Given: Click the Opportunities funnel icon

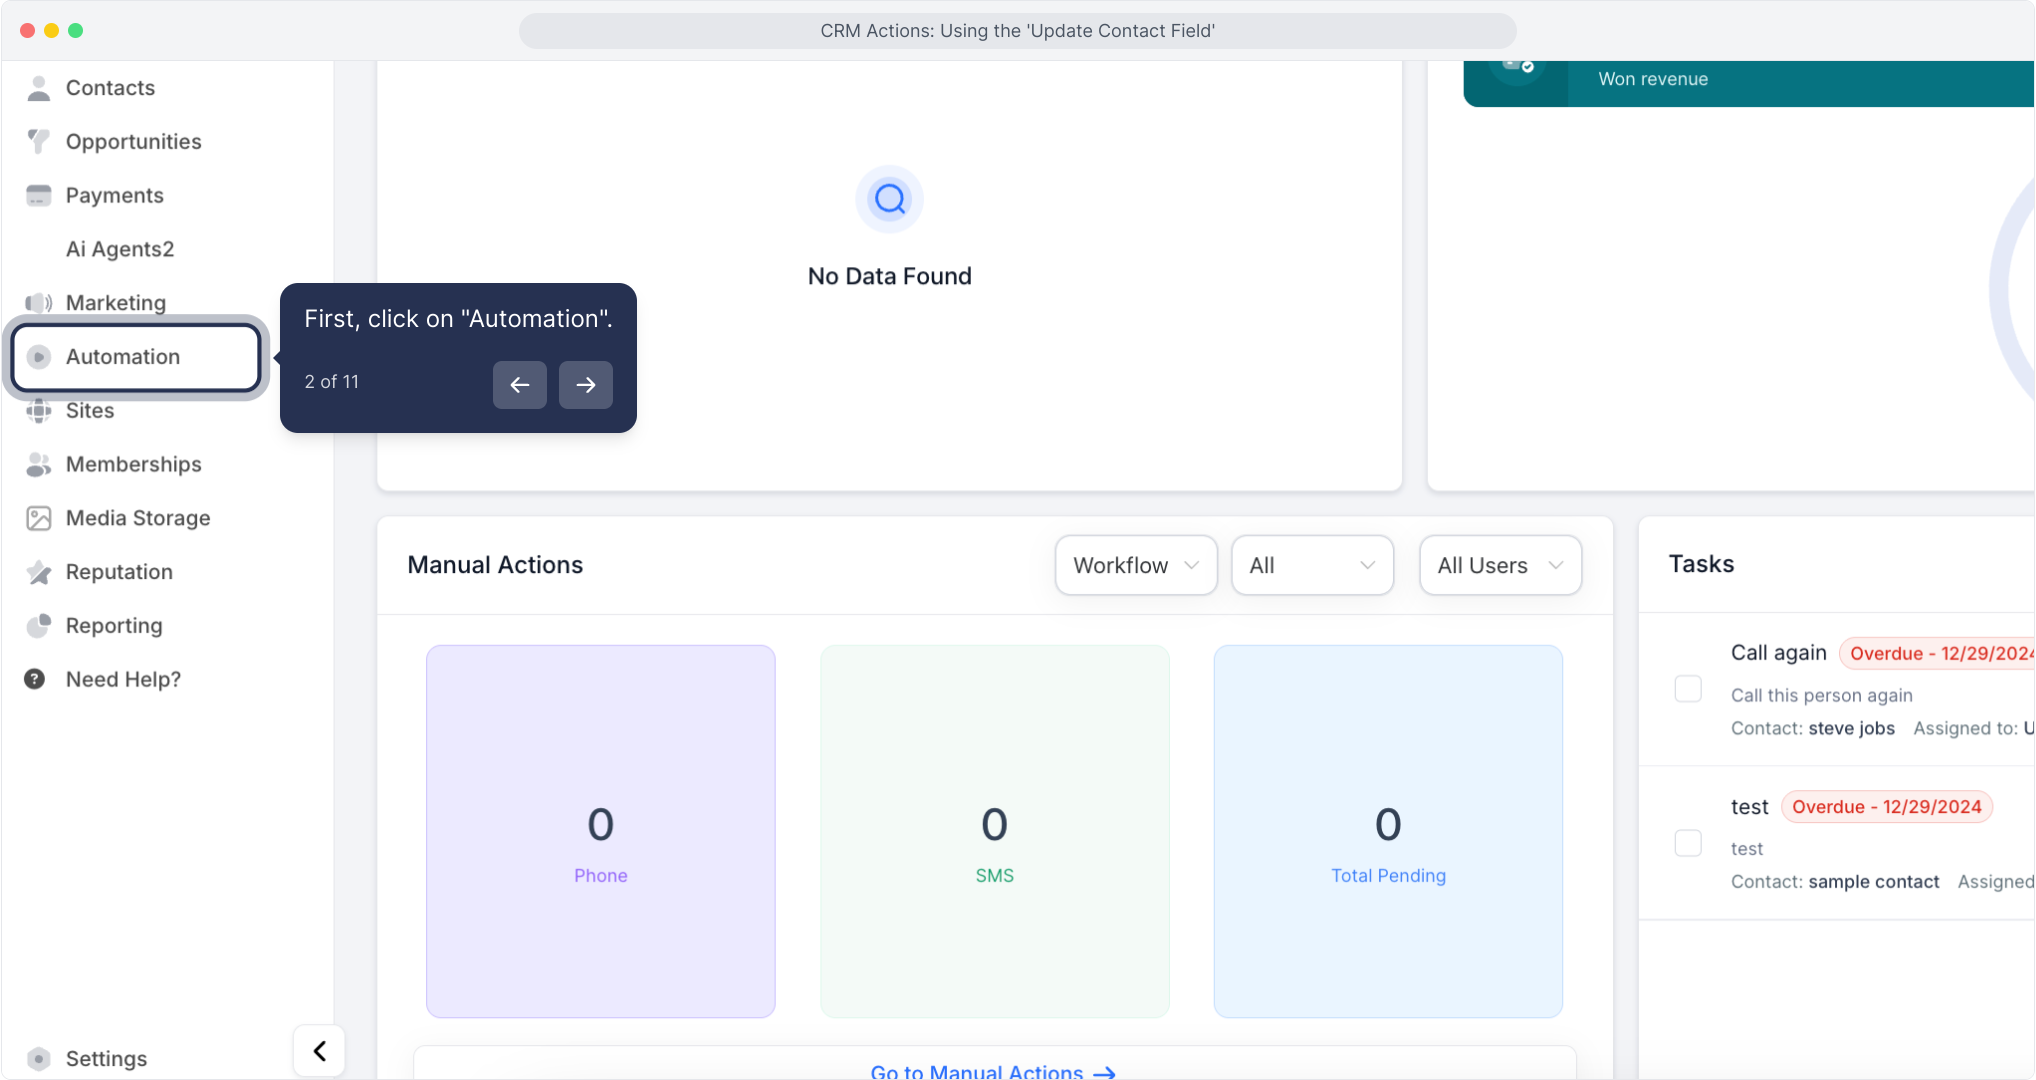Looking at the screenshot, I should (x=39, y=142).
